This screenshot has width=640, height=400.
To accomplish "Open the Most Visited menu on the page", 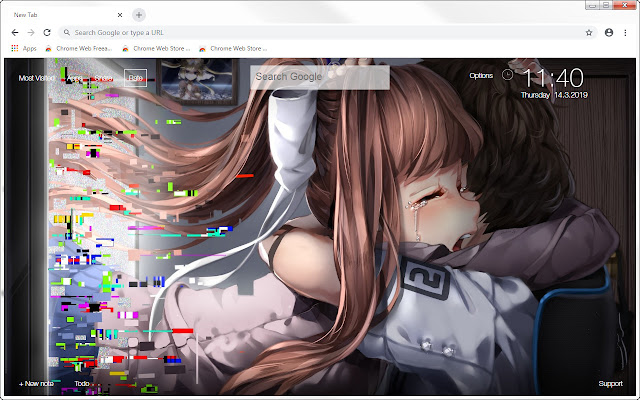I will pyautogui.click(x=36, y=78).
